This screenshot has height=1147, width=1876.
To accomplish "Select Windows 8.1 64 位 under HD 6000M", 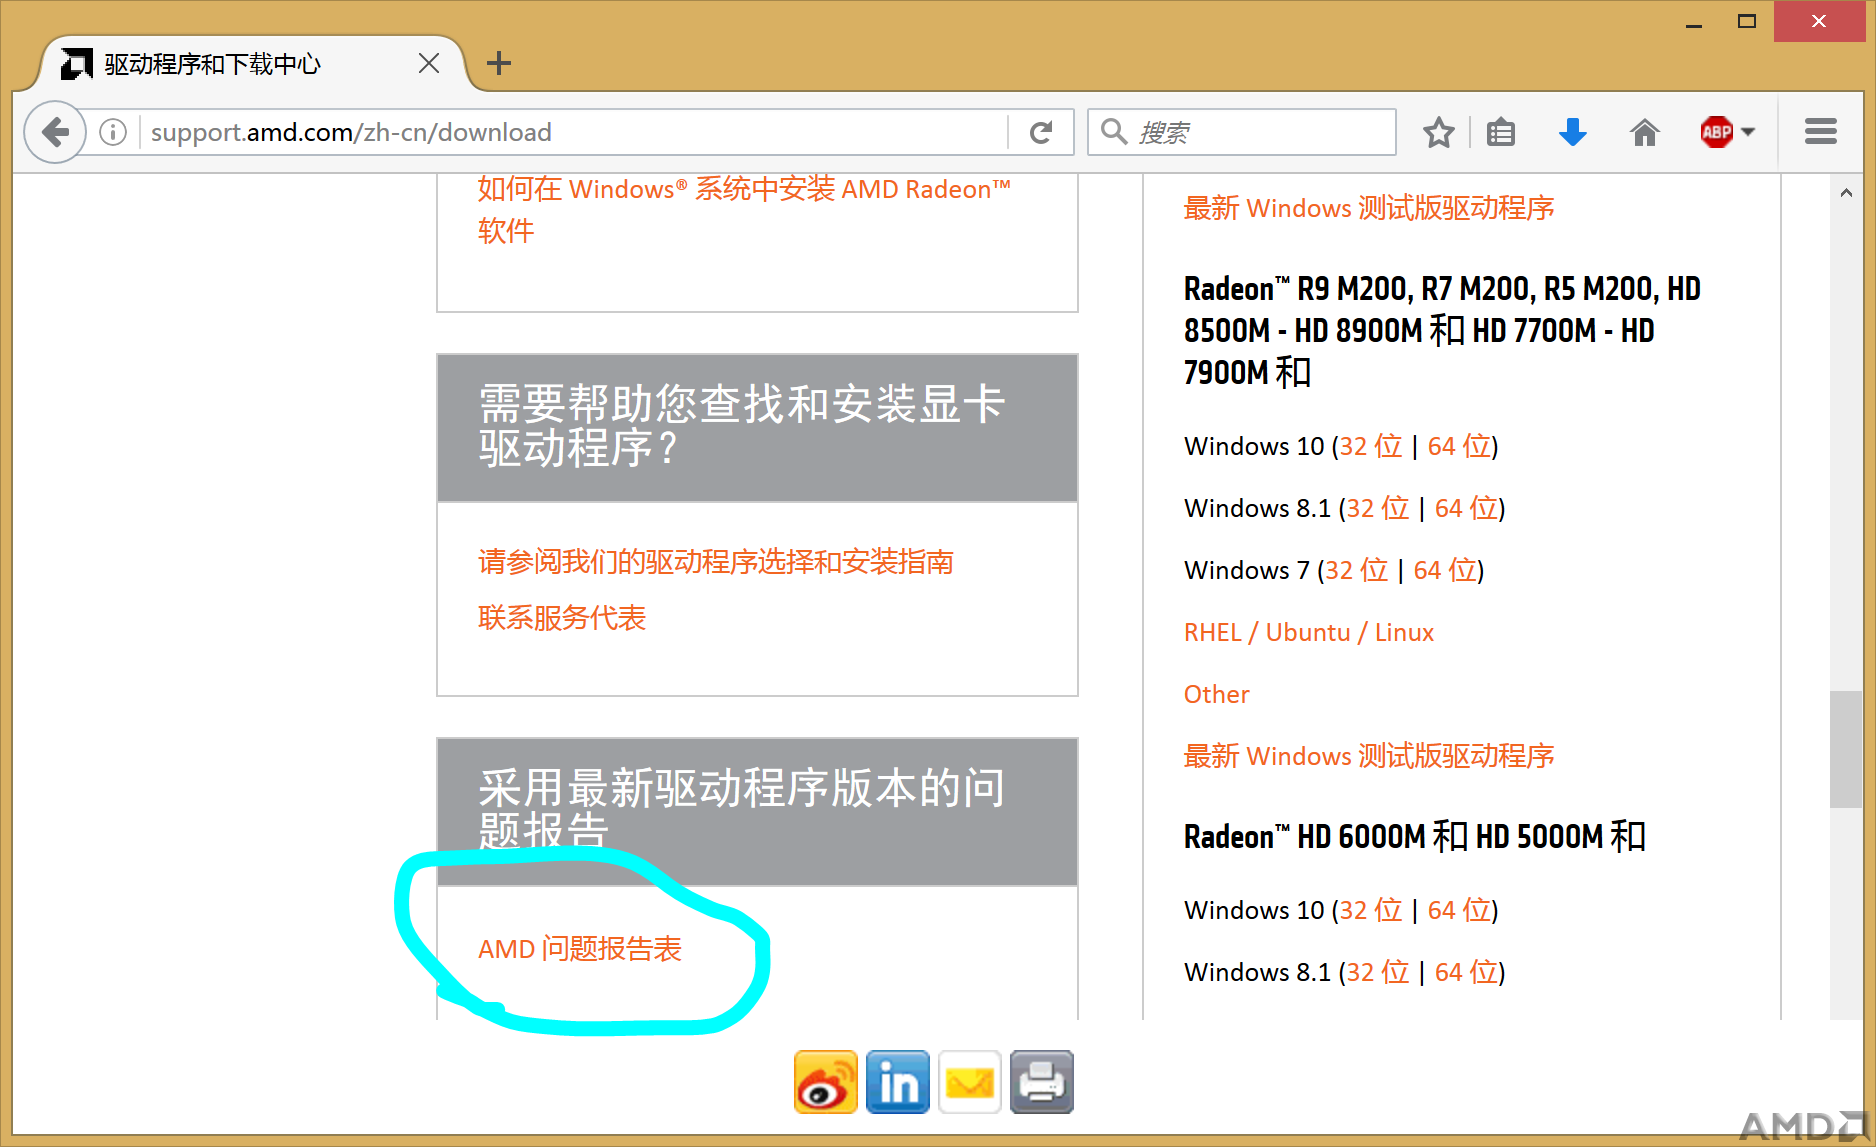I will (1466, 972).
